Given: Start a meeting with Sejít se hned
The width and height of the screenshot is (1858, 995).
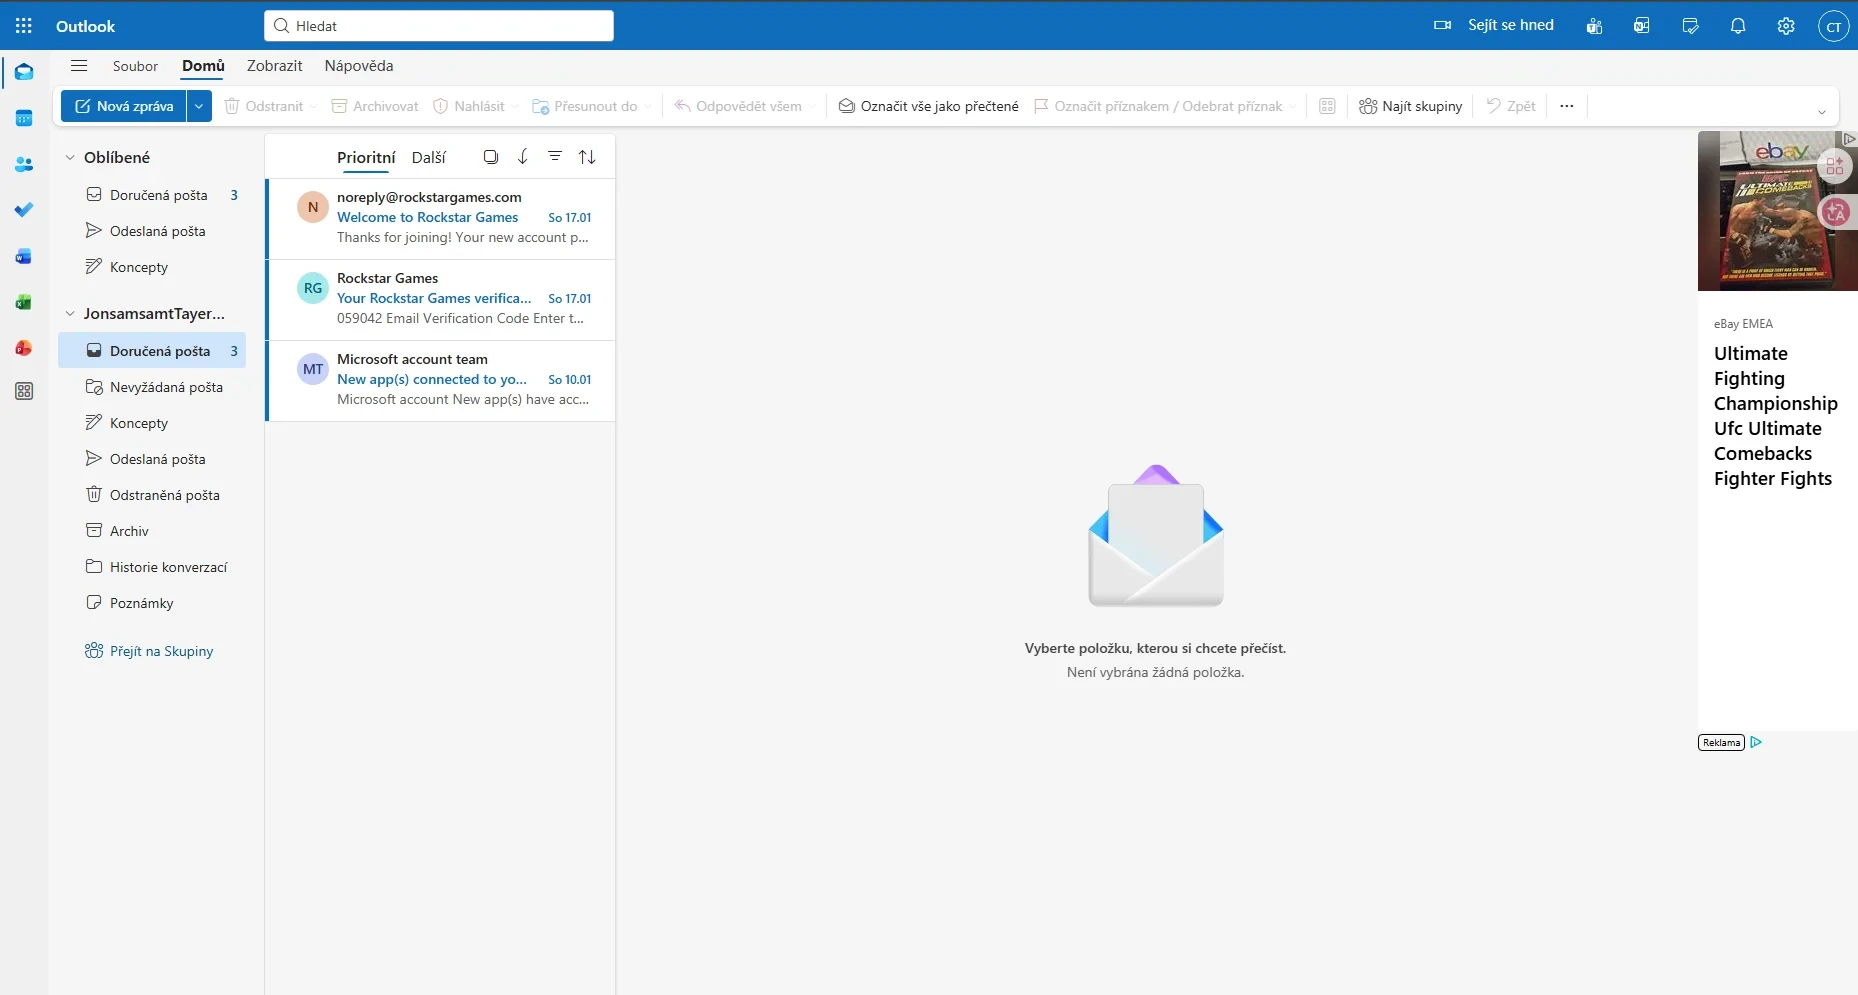Looking at the screenshot, I should pos(1494,25).
